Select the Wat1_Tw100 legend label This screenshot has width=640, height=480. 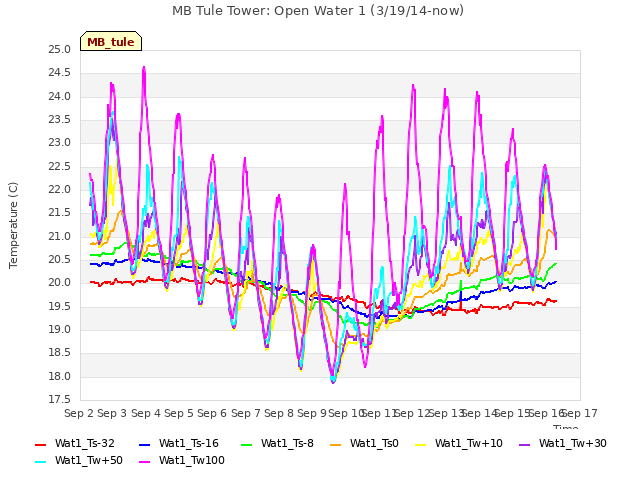[192, 461]
